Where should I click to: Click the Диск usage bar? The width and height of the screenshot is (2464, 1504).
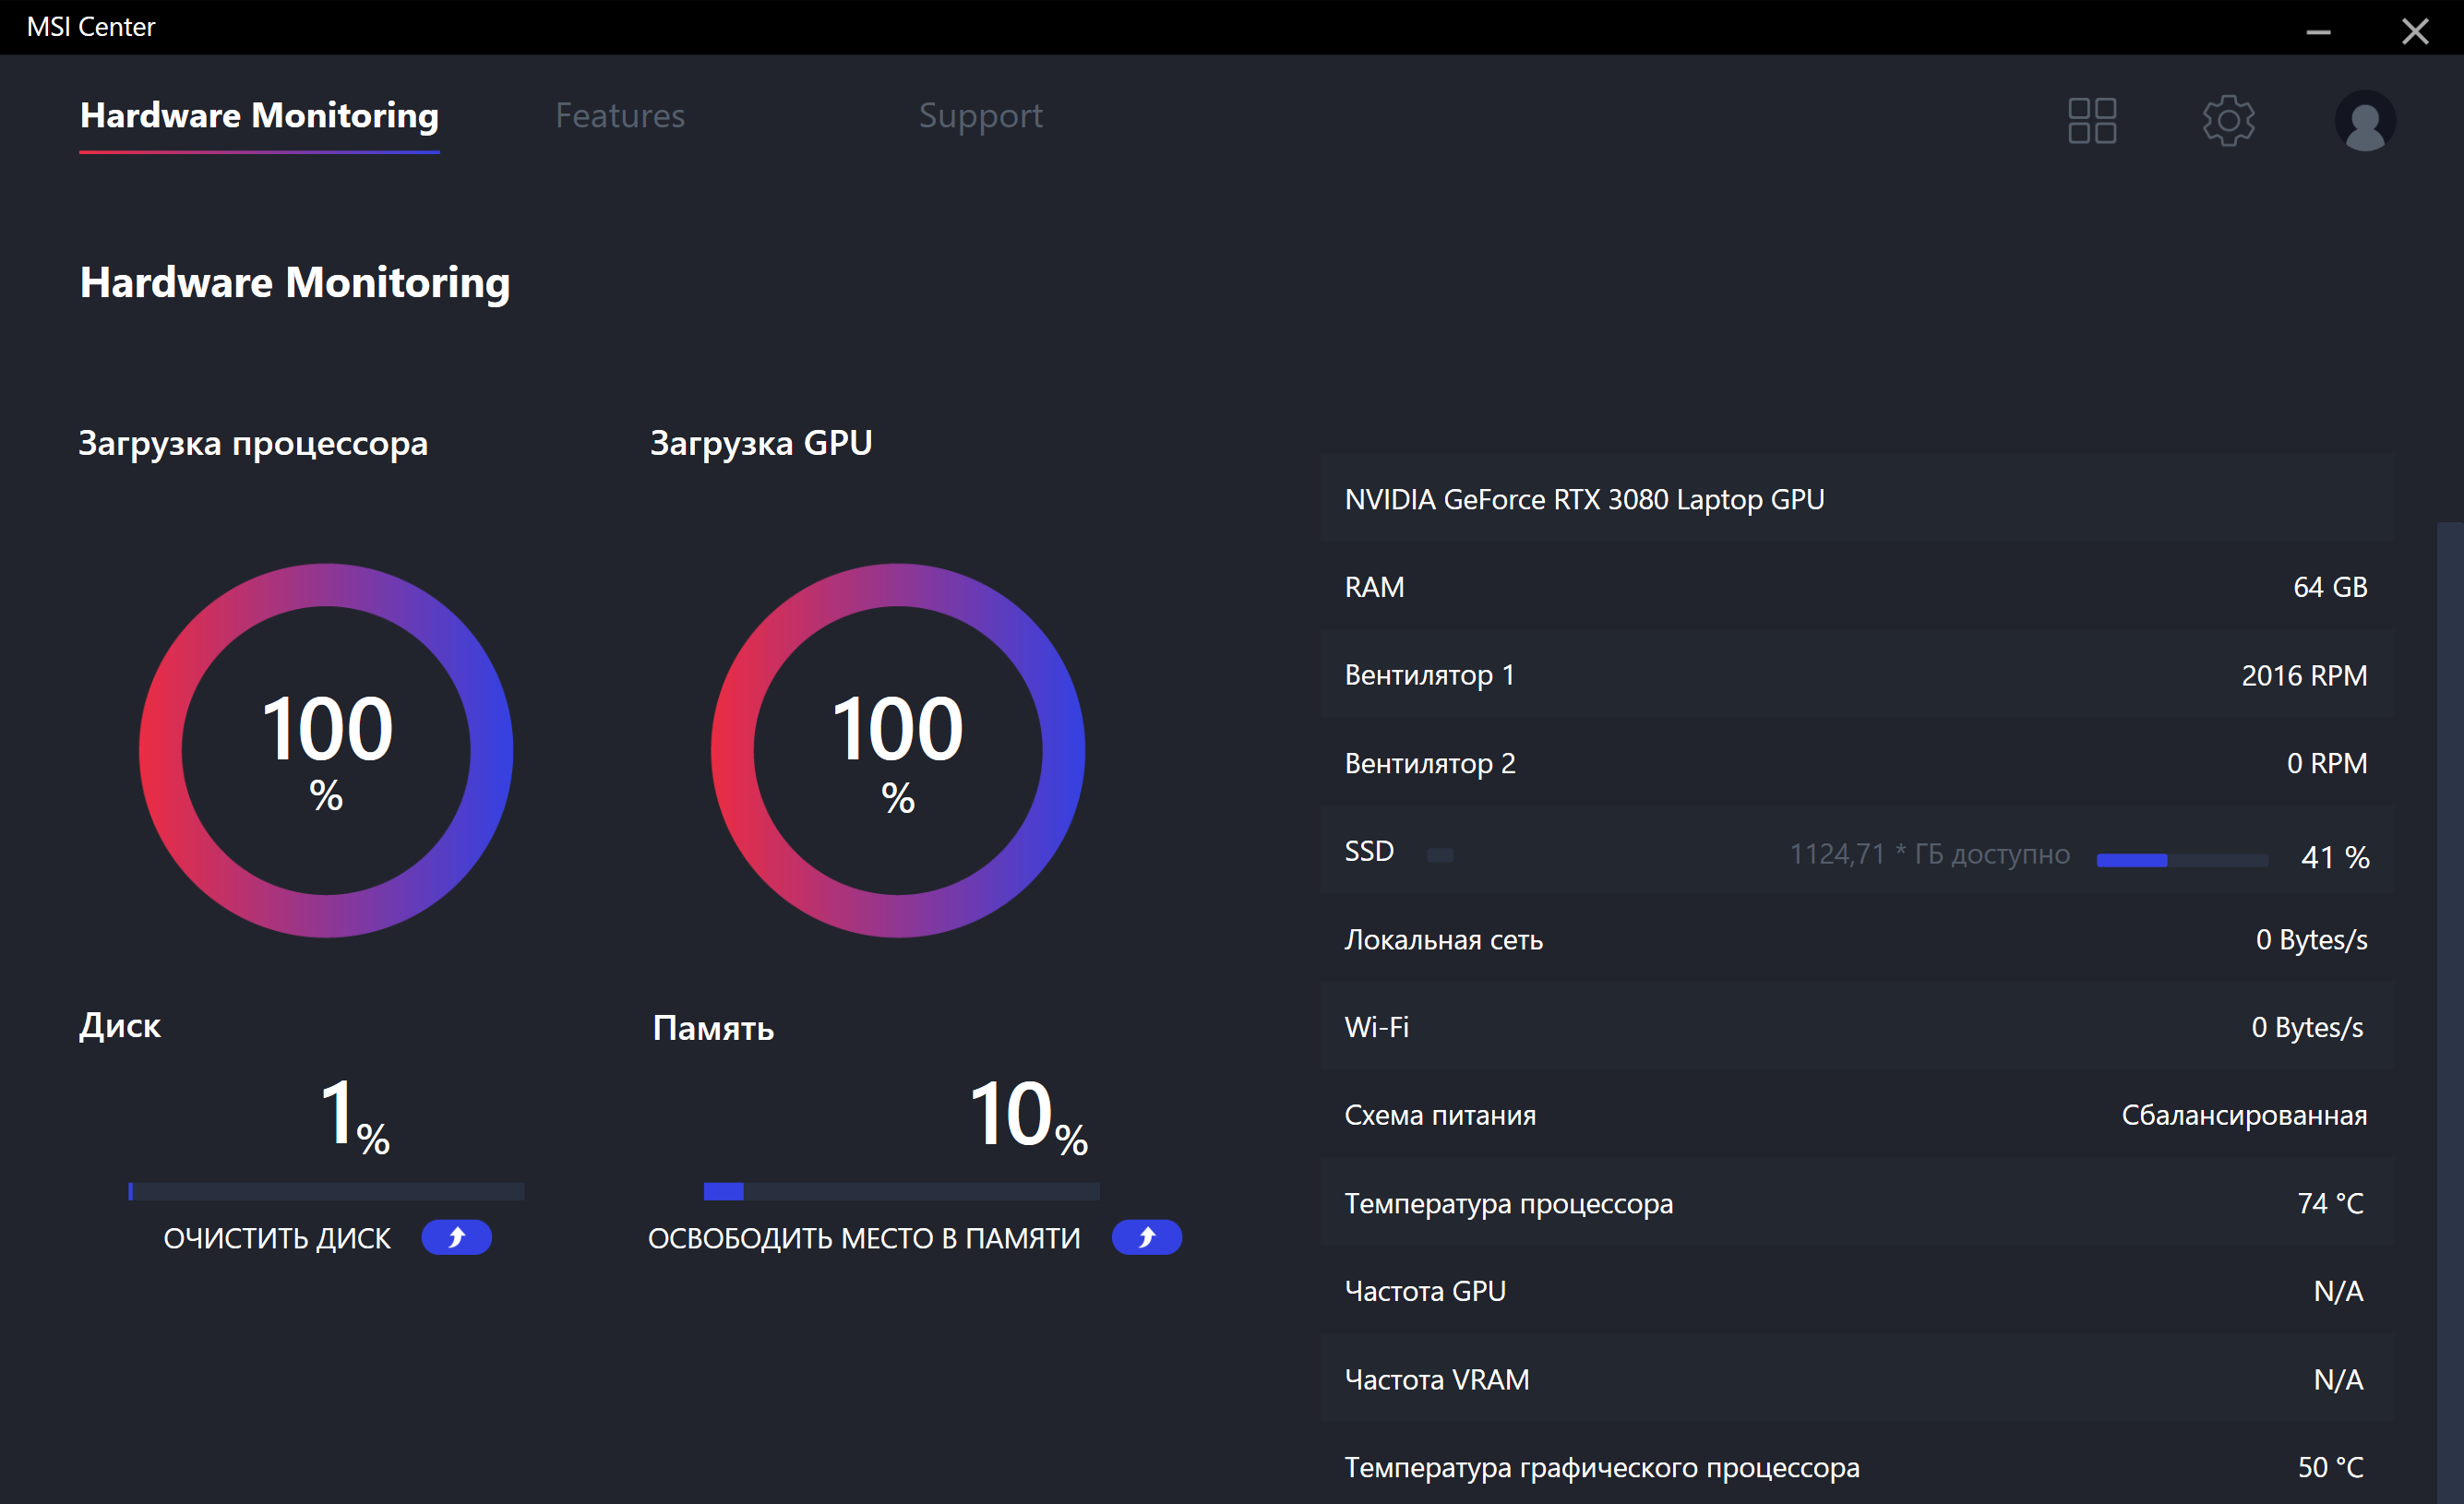click(326, 1191)
